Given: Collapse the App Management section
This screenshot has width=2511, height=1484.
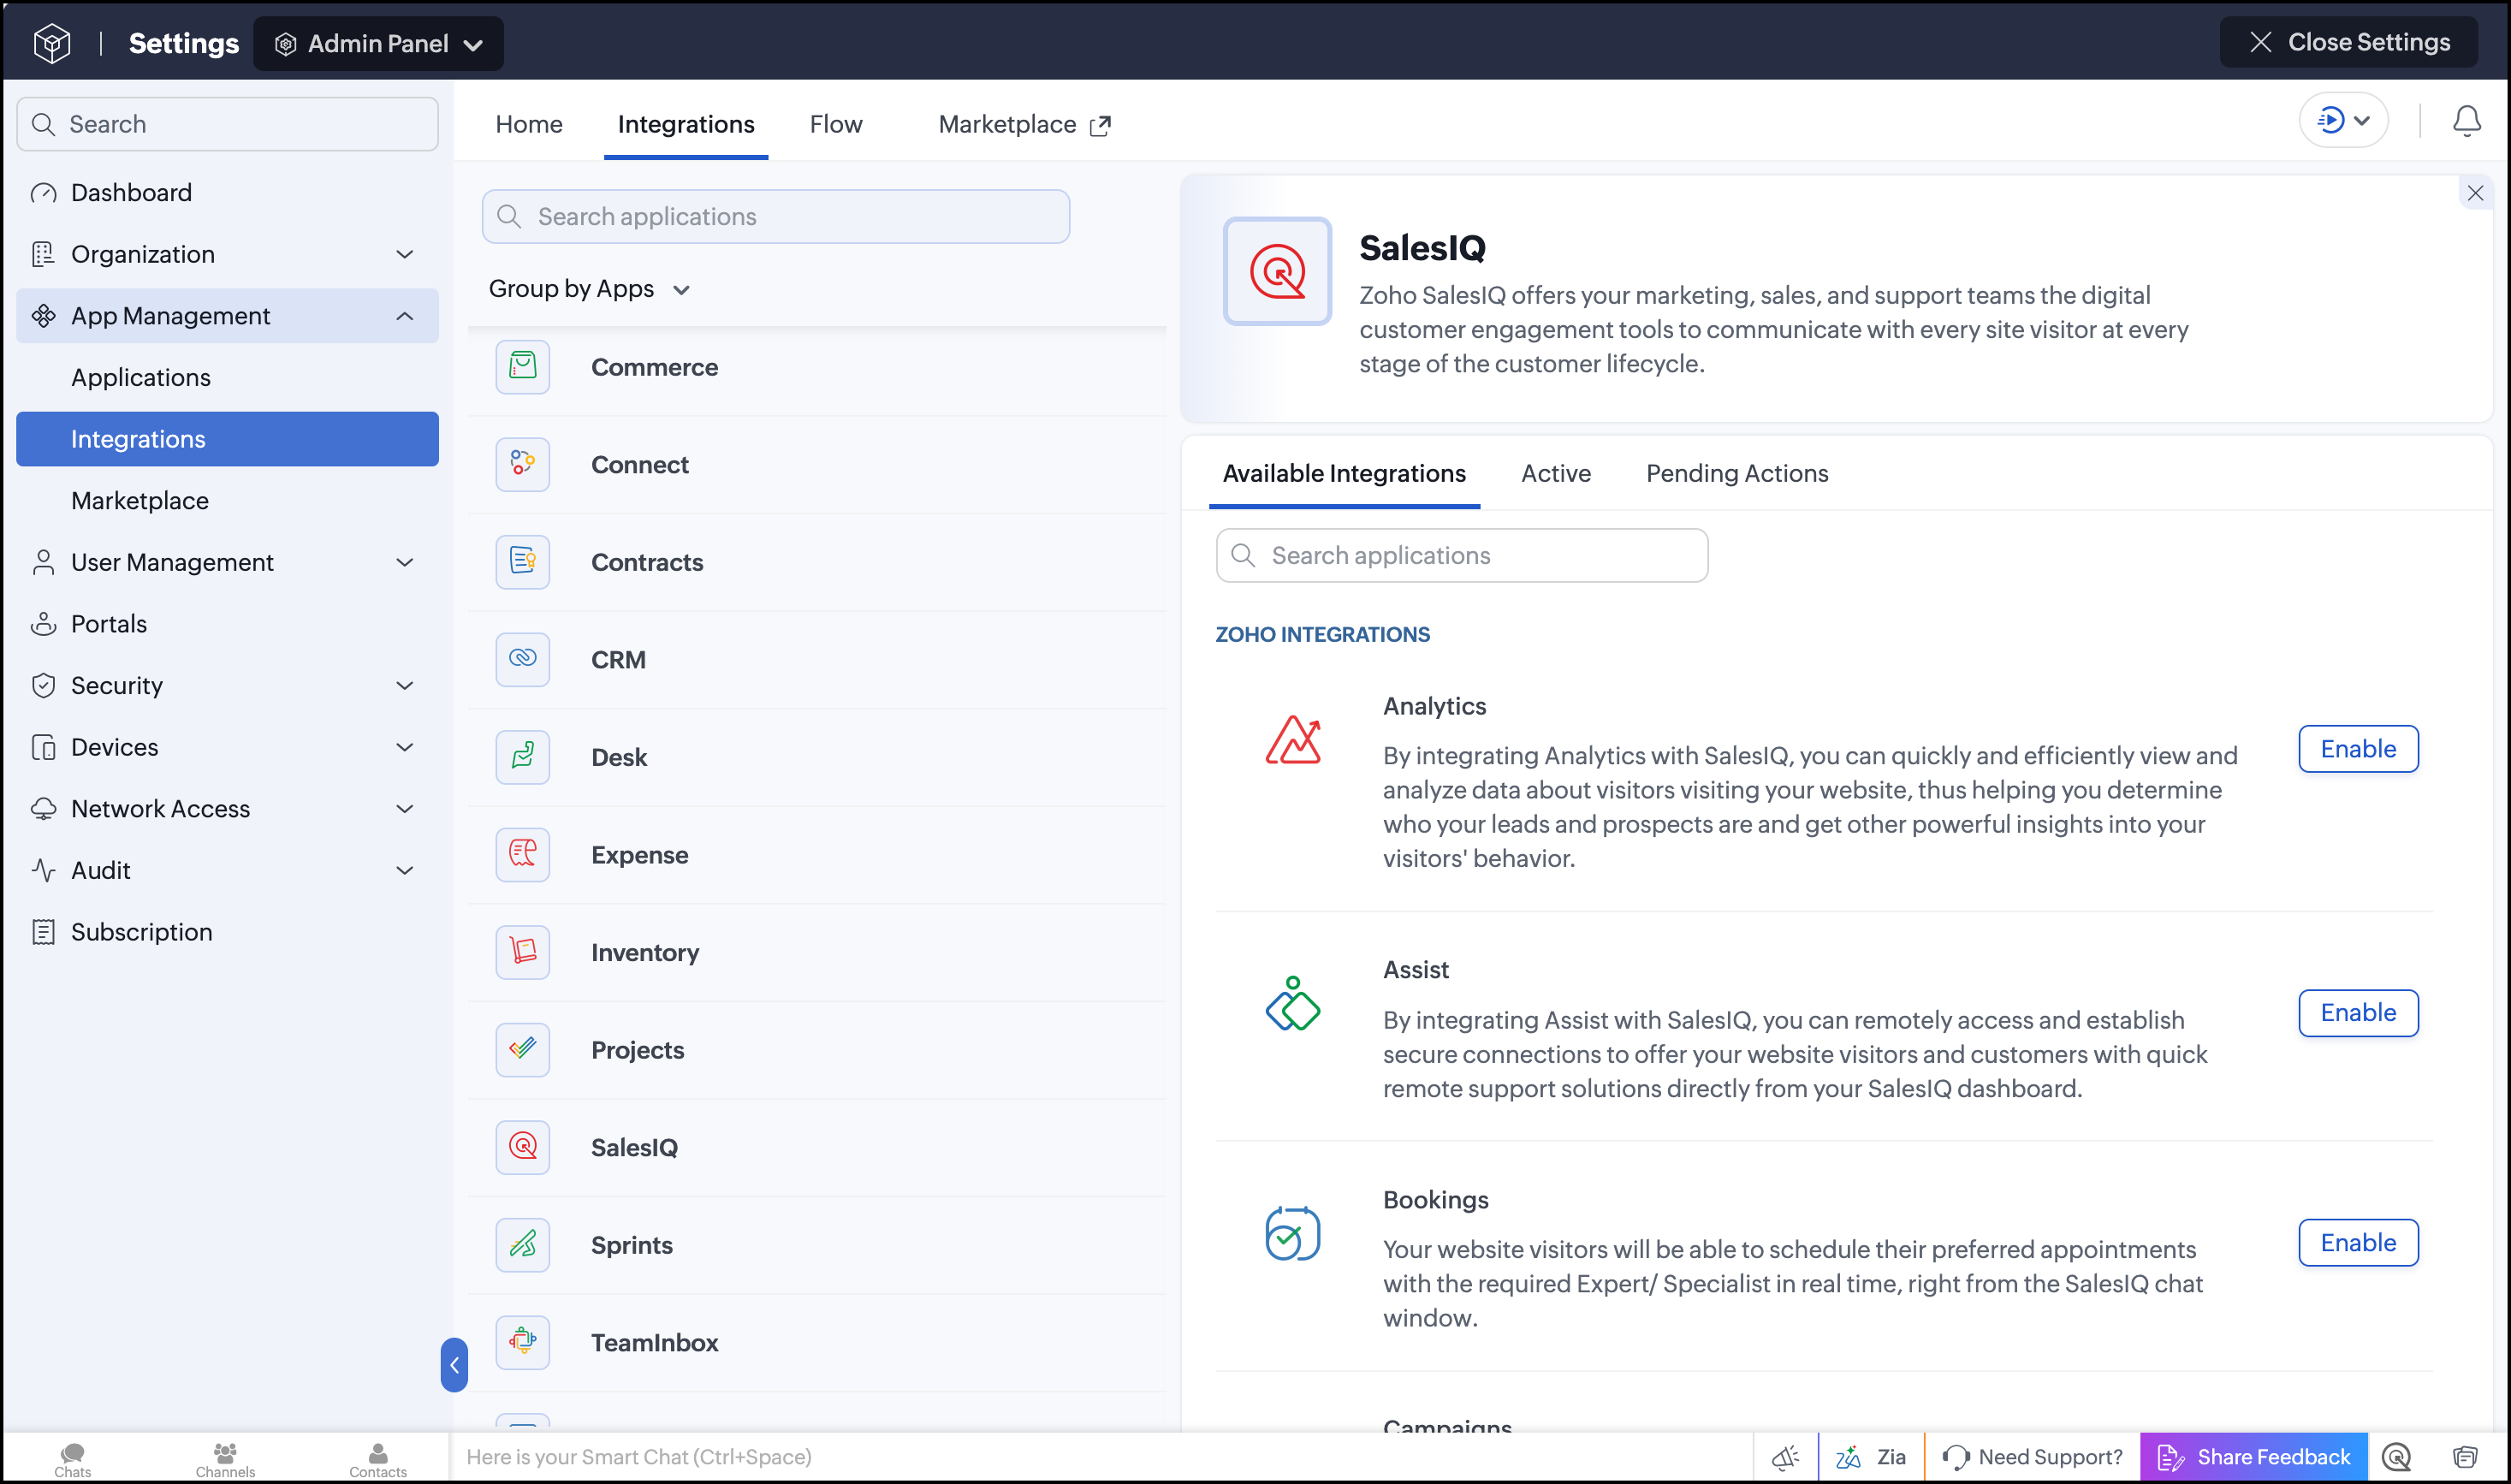Looking at the screenshot, I should [404, 316].
